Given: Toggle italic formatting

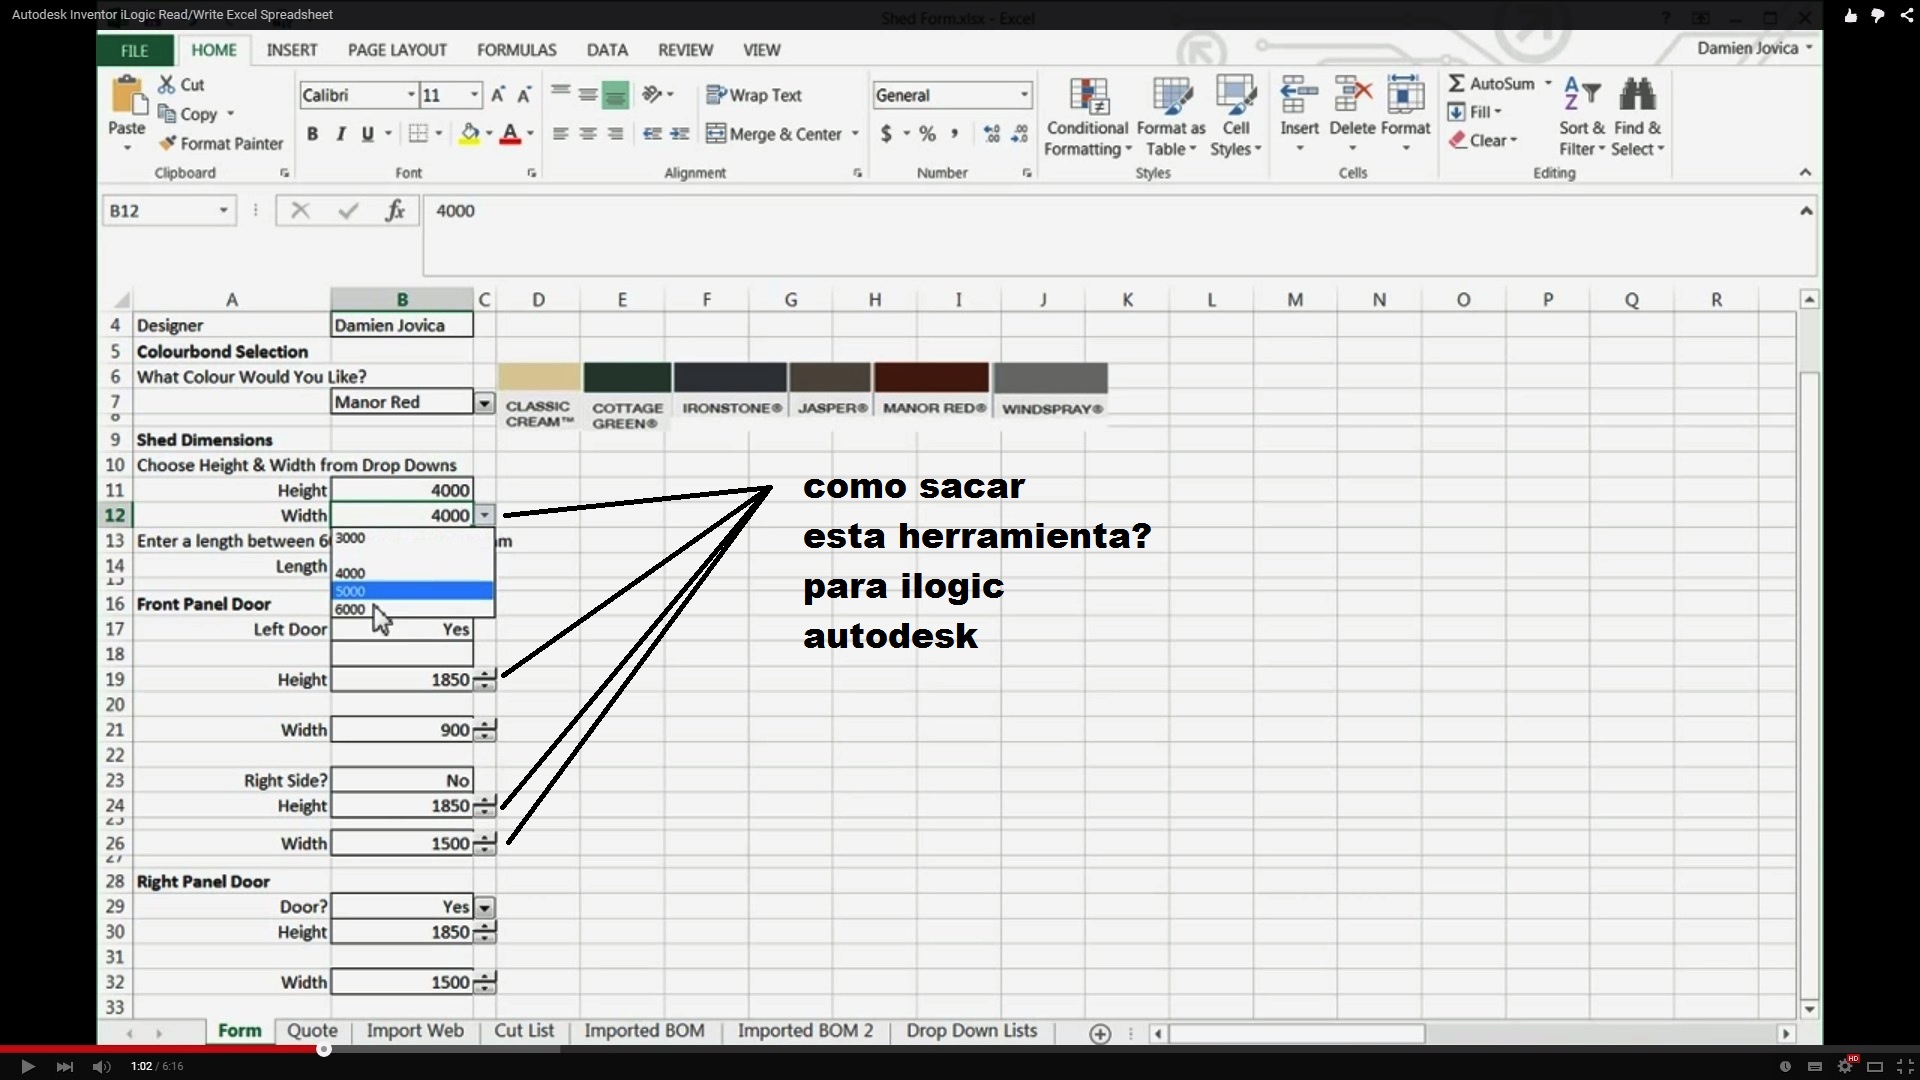Looking at the screenshot, I should coord(340,134).
